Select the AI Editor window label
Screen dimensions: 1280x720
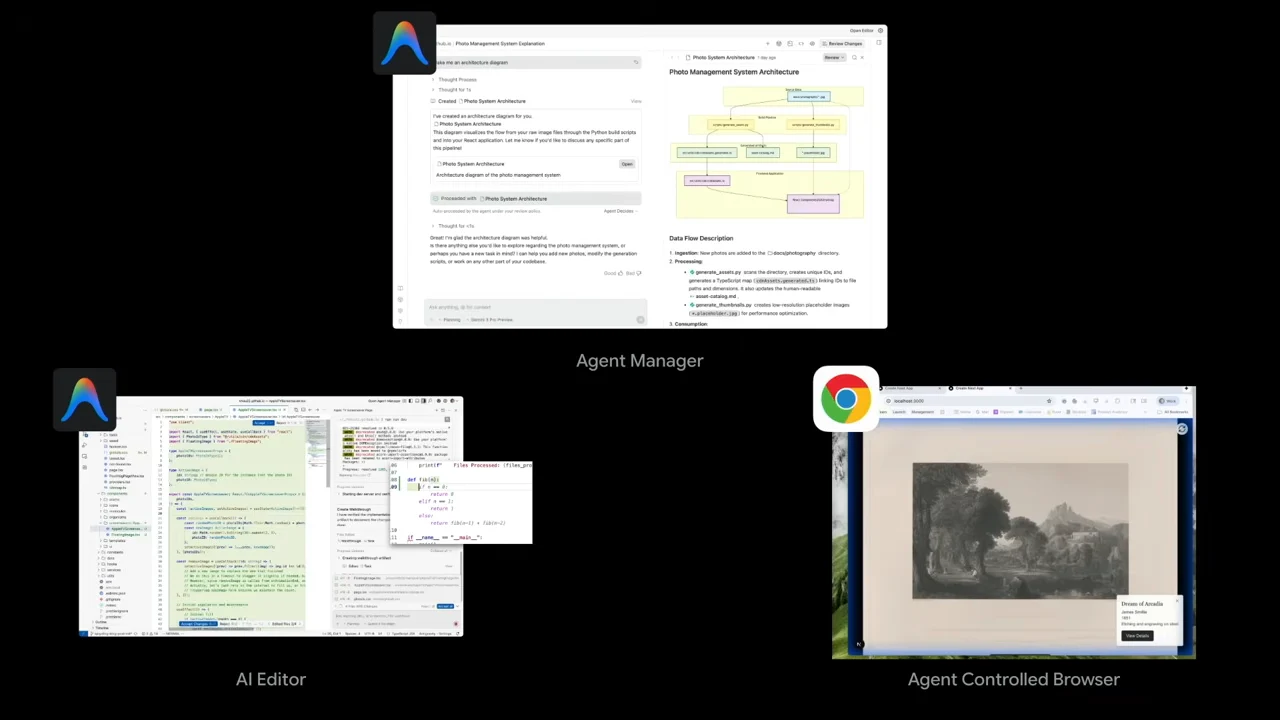coord(271,679)
